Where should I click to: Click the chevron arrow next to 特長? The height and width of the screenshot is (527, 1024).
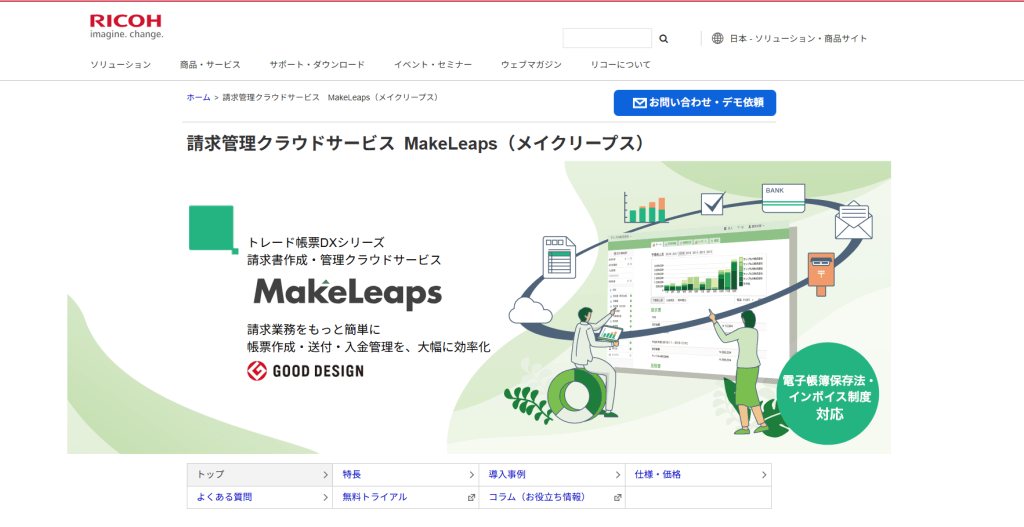472,475
